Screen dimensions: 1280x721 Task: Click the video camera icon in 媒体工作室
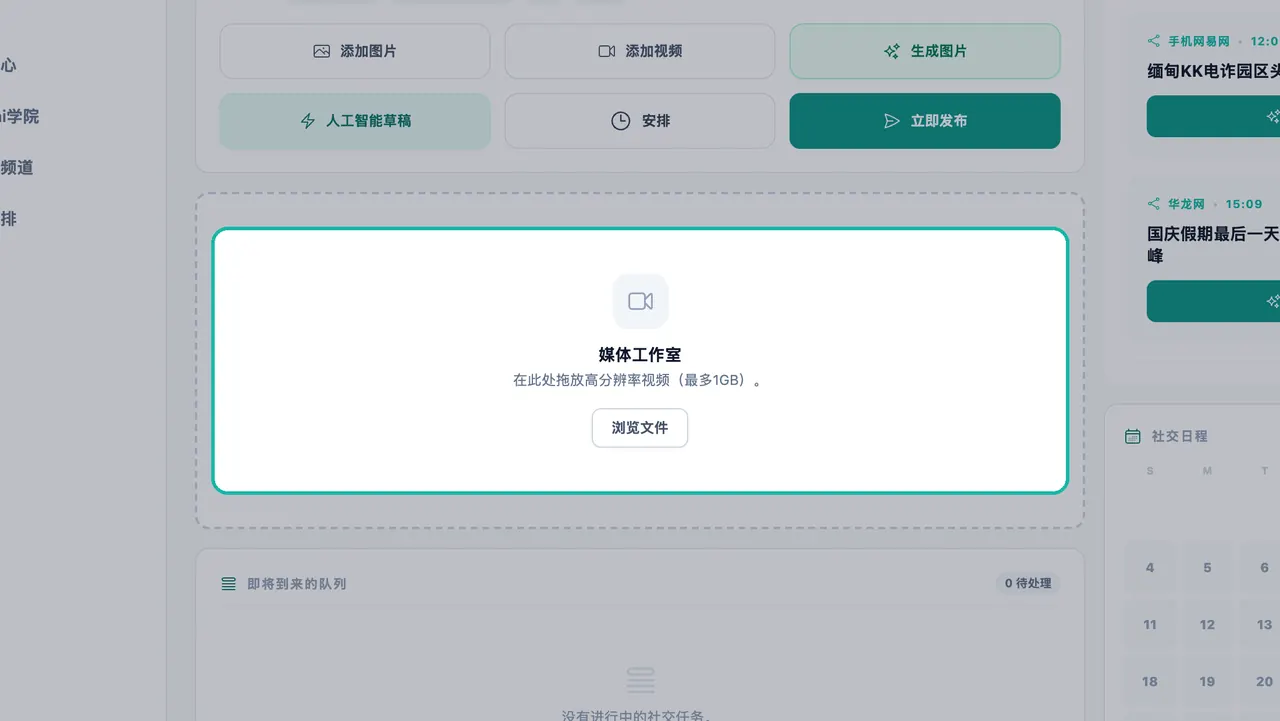640,301
